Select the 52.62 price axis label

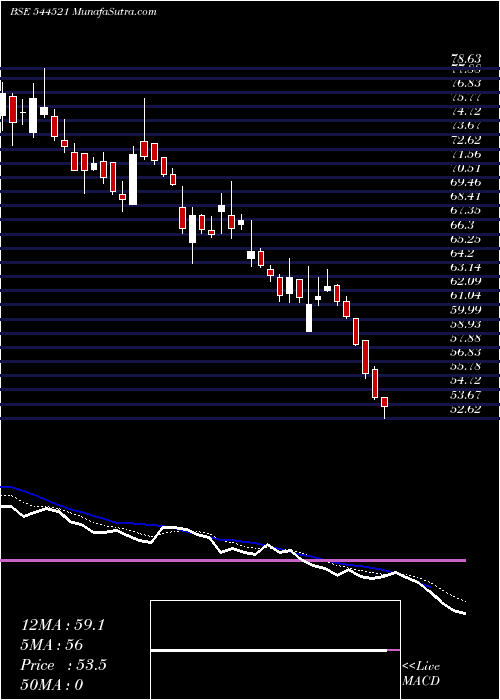[466, 408]
